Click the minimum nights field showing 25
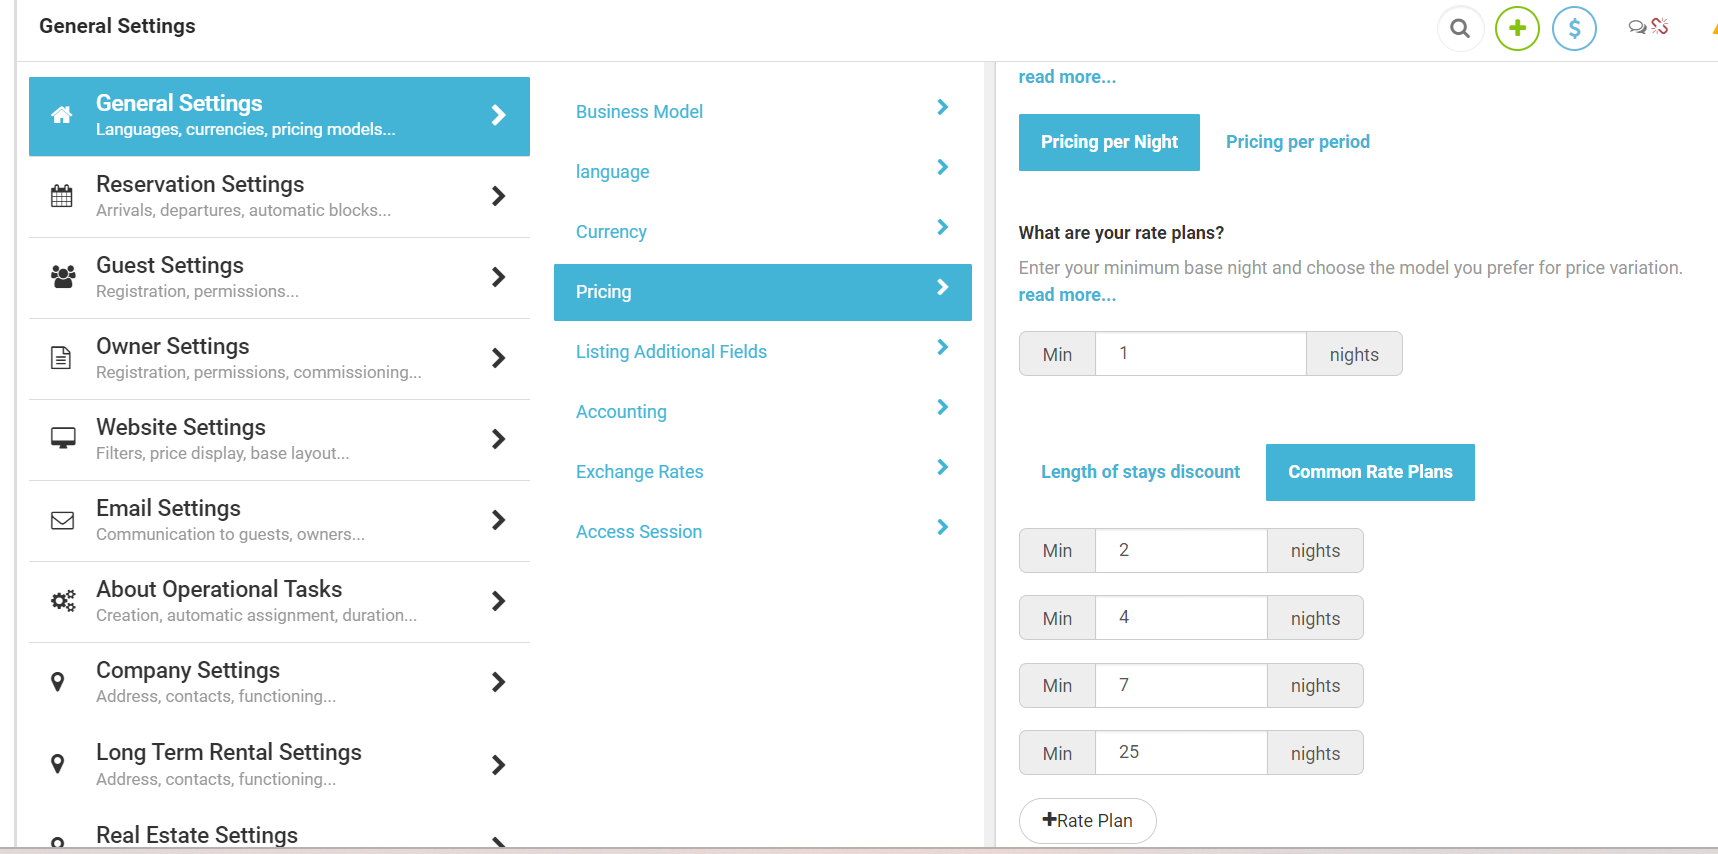Viewport: 1718px width, 854px height. tap(1181, 753)
